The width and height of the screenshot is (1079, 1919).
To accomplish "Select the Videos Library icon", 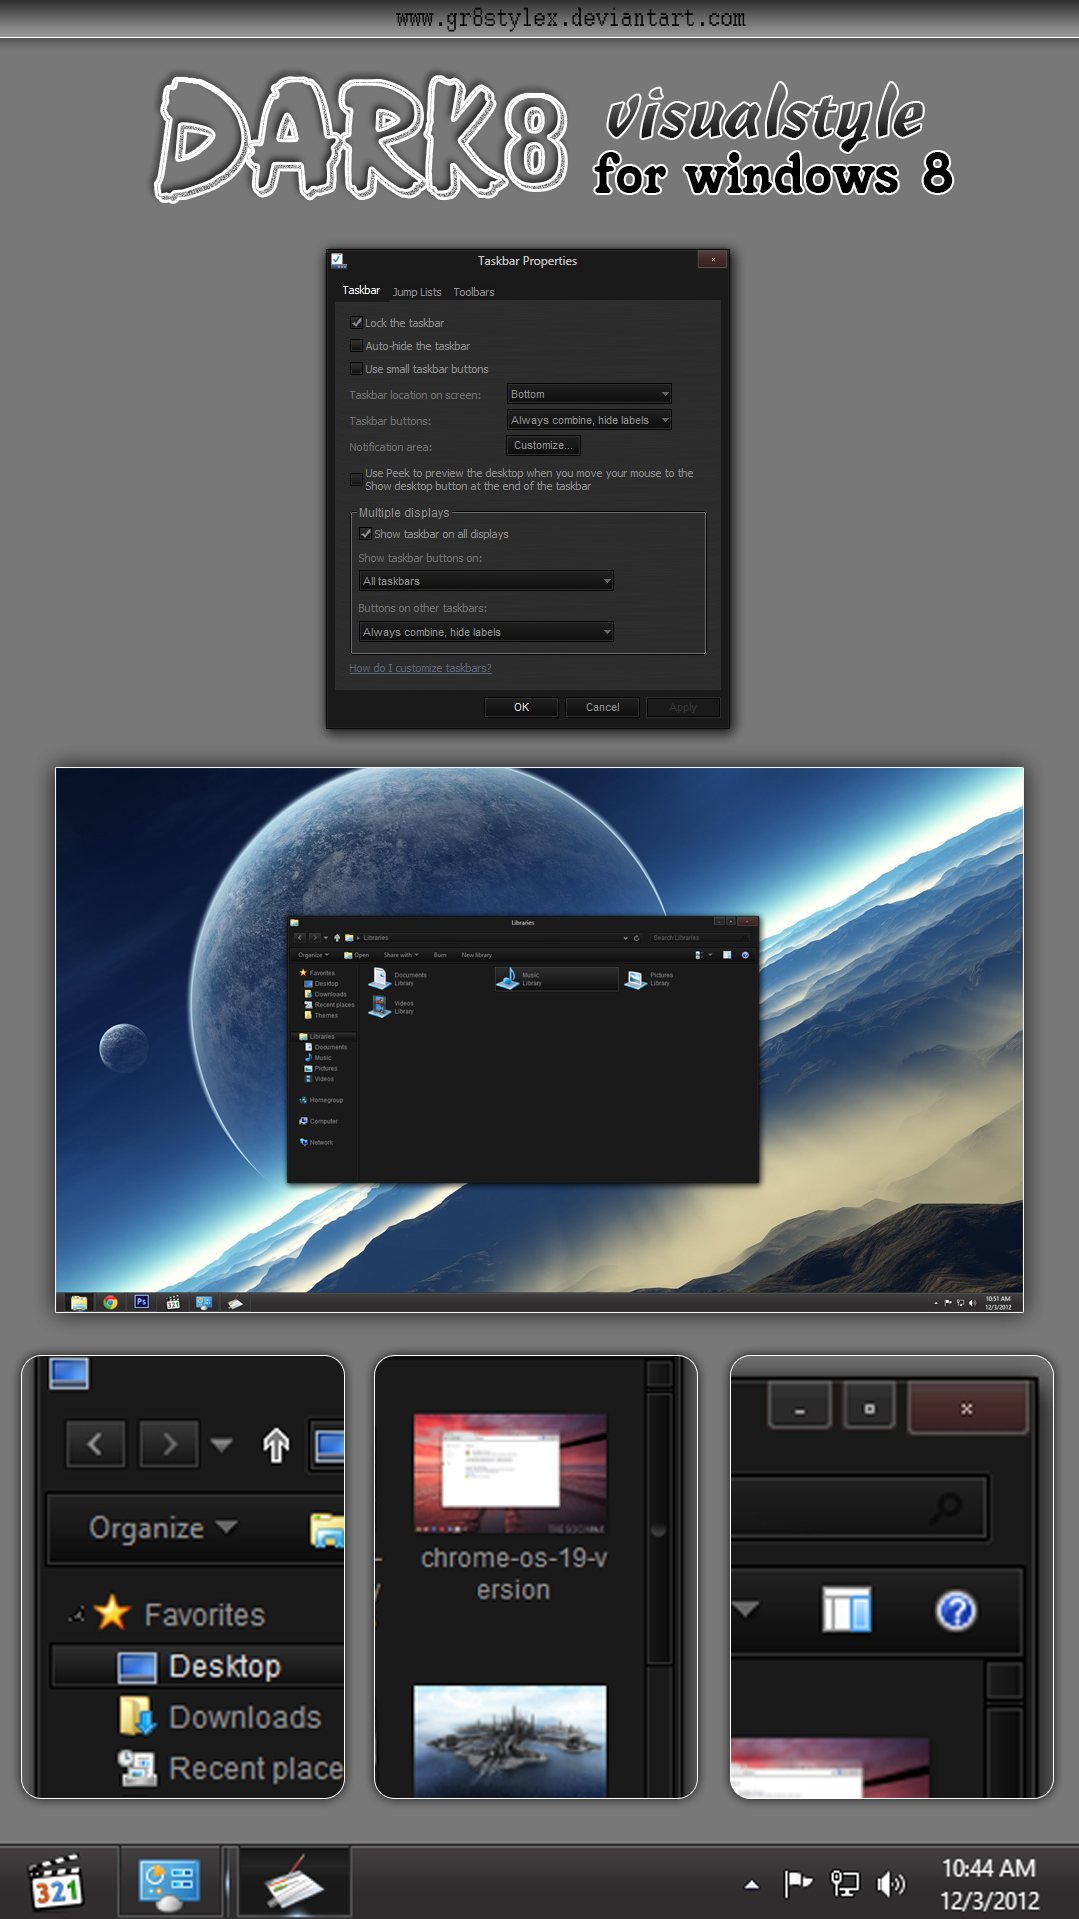I will [x=380, y=1006].
